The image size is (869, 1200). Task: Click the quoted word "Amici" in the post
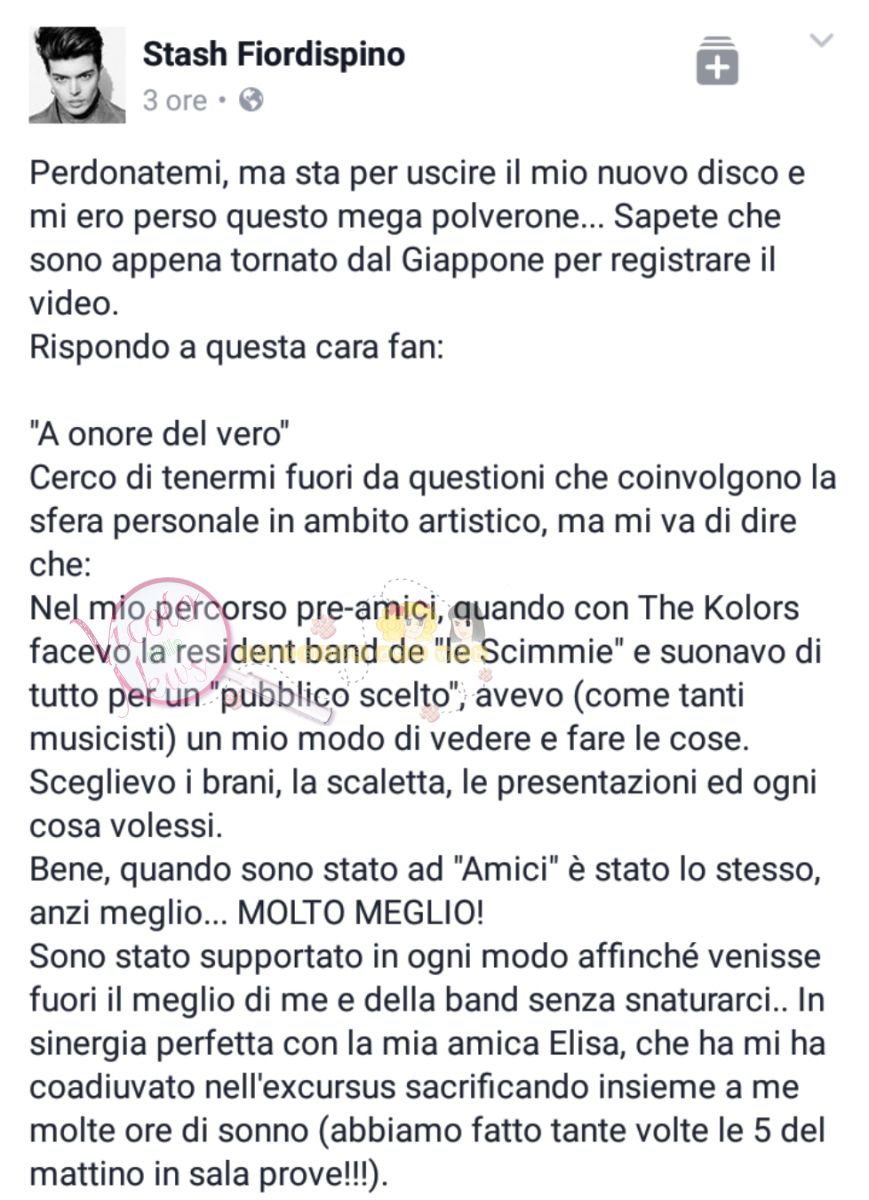[501, 870]
